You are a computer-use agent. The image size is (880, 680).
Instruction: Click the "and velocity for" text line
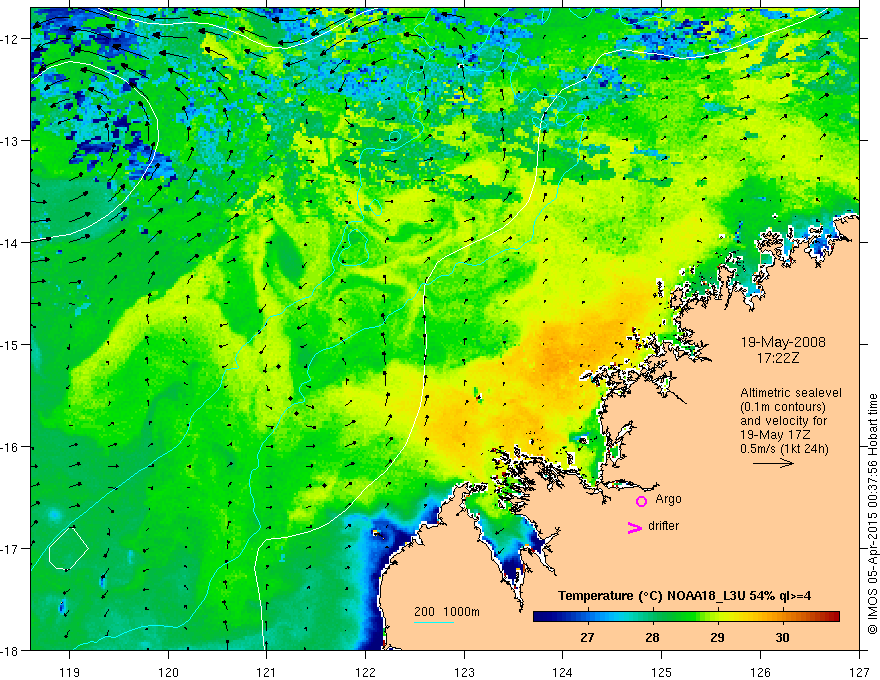783,421
